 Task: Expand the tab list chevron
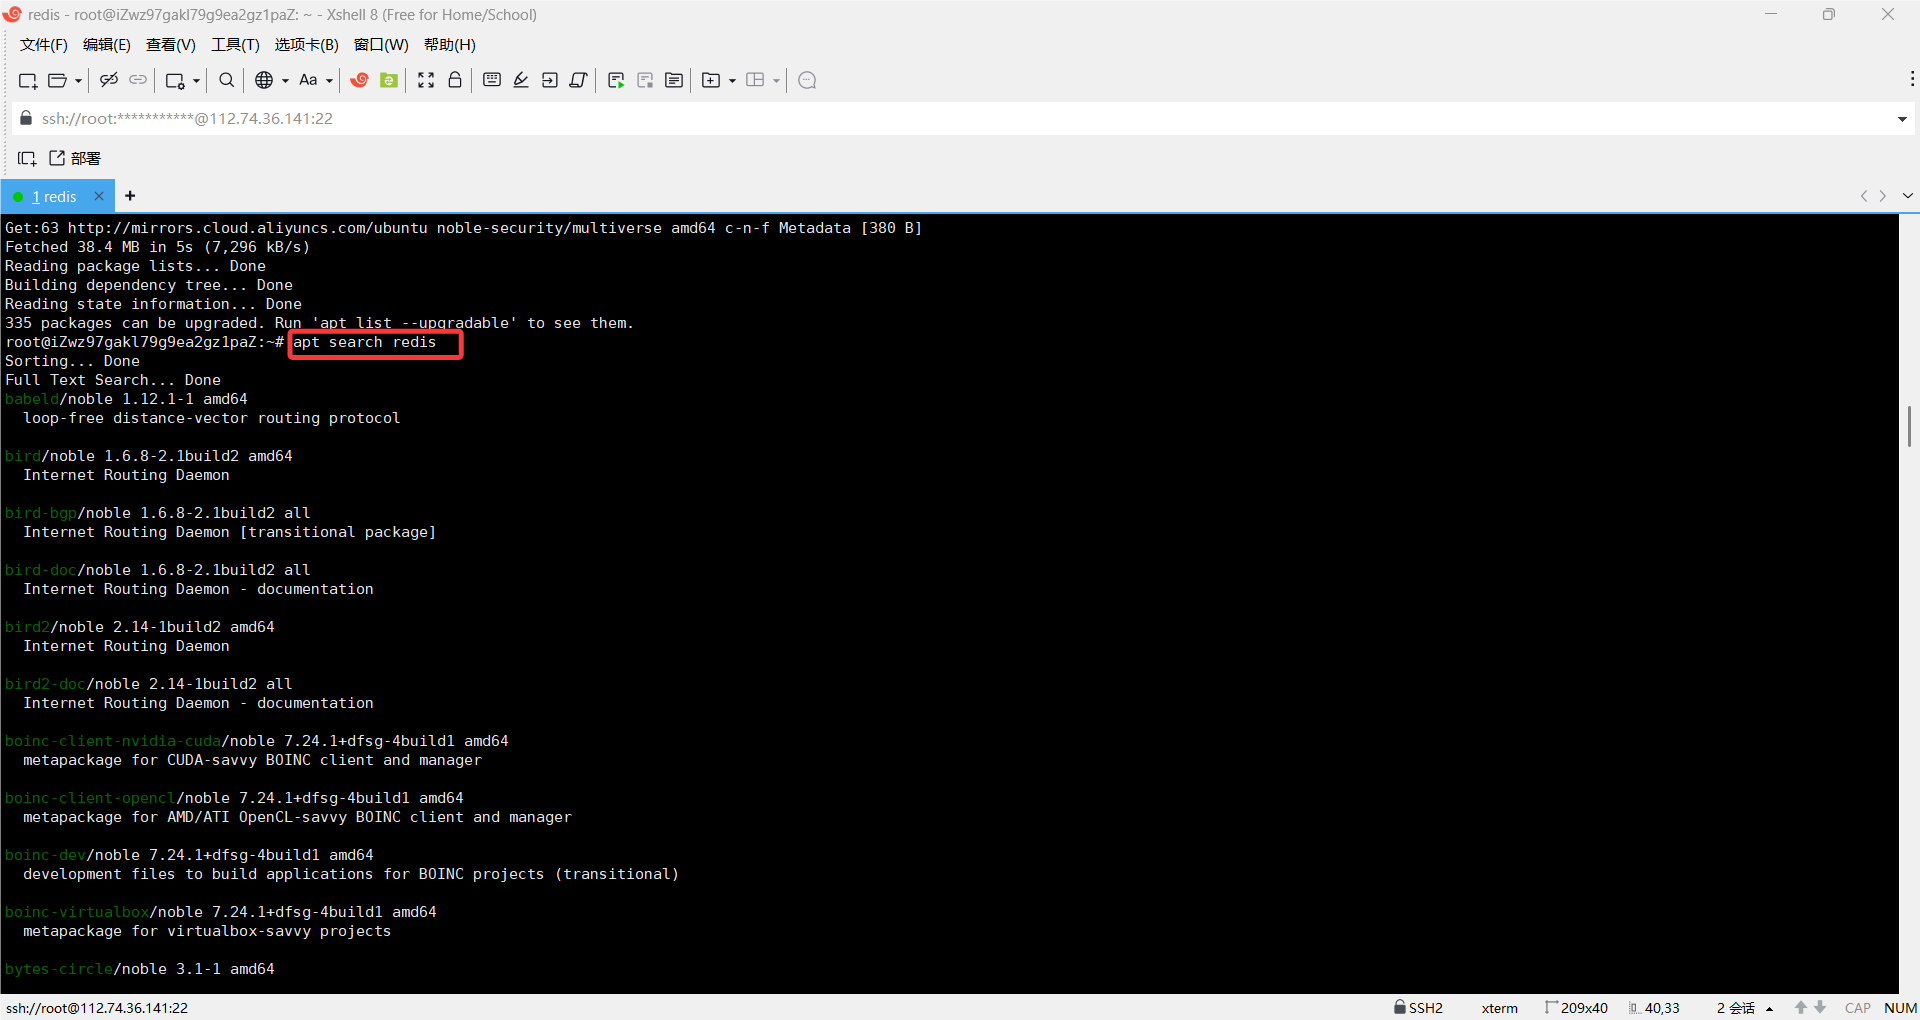coord(1907,196)
